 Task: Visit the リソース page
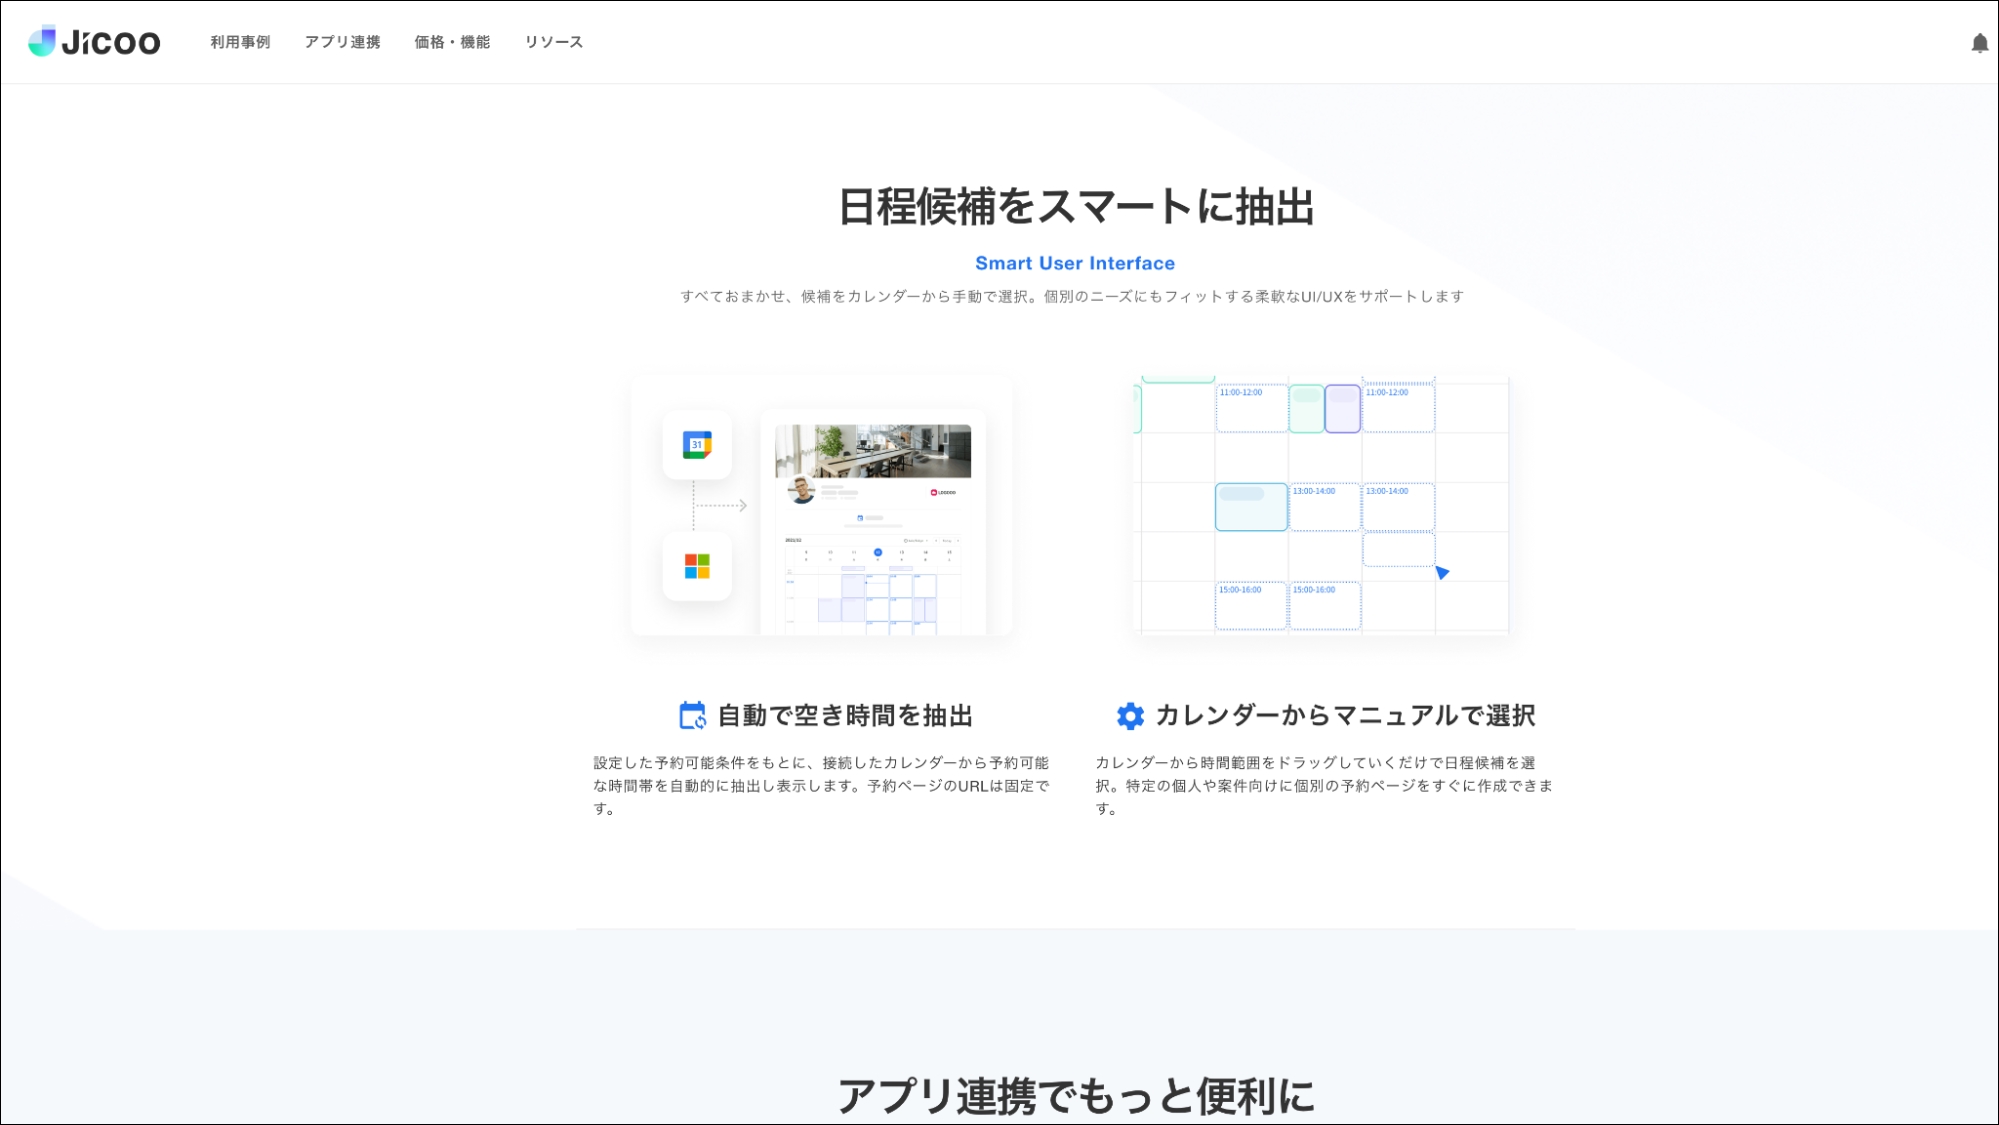[x=554, y=42]
